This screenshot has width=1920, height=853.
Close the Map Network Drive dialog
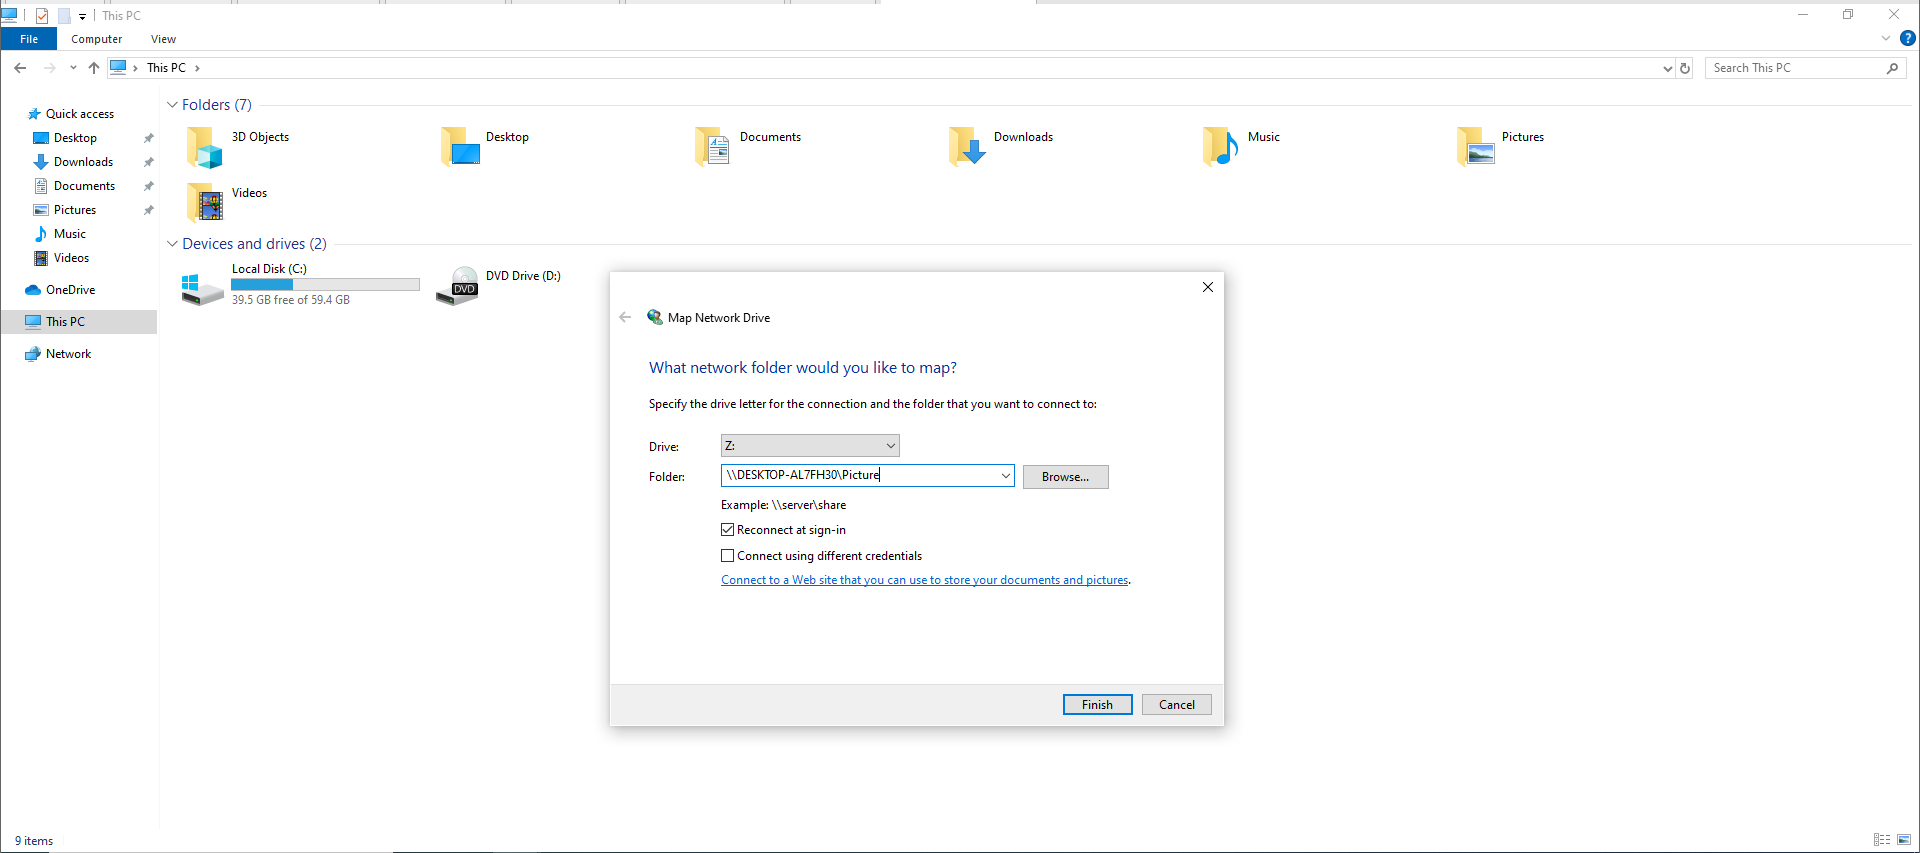[1208, 287]
